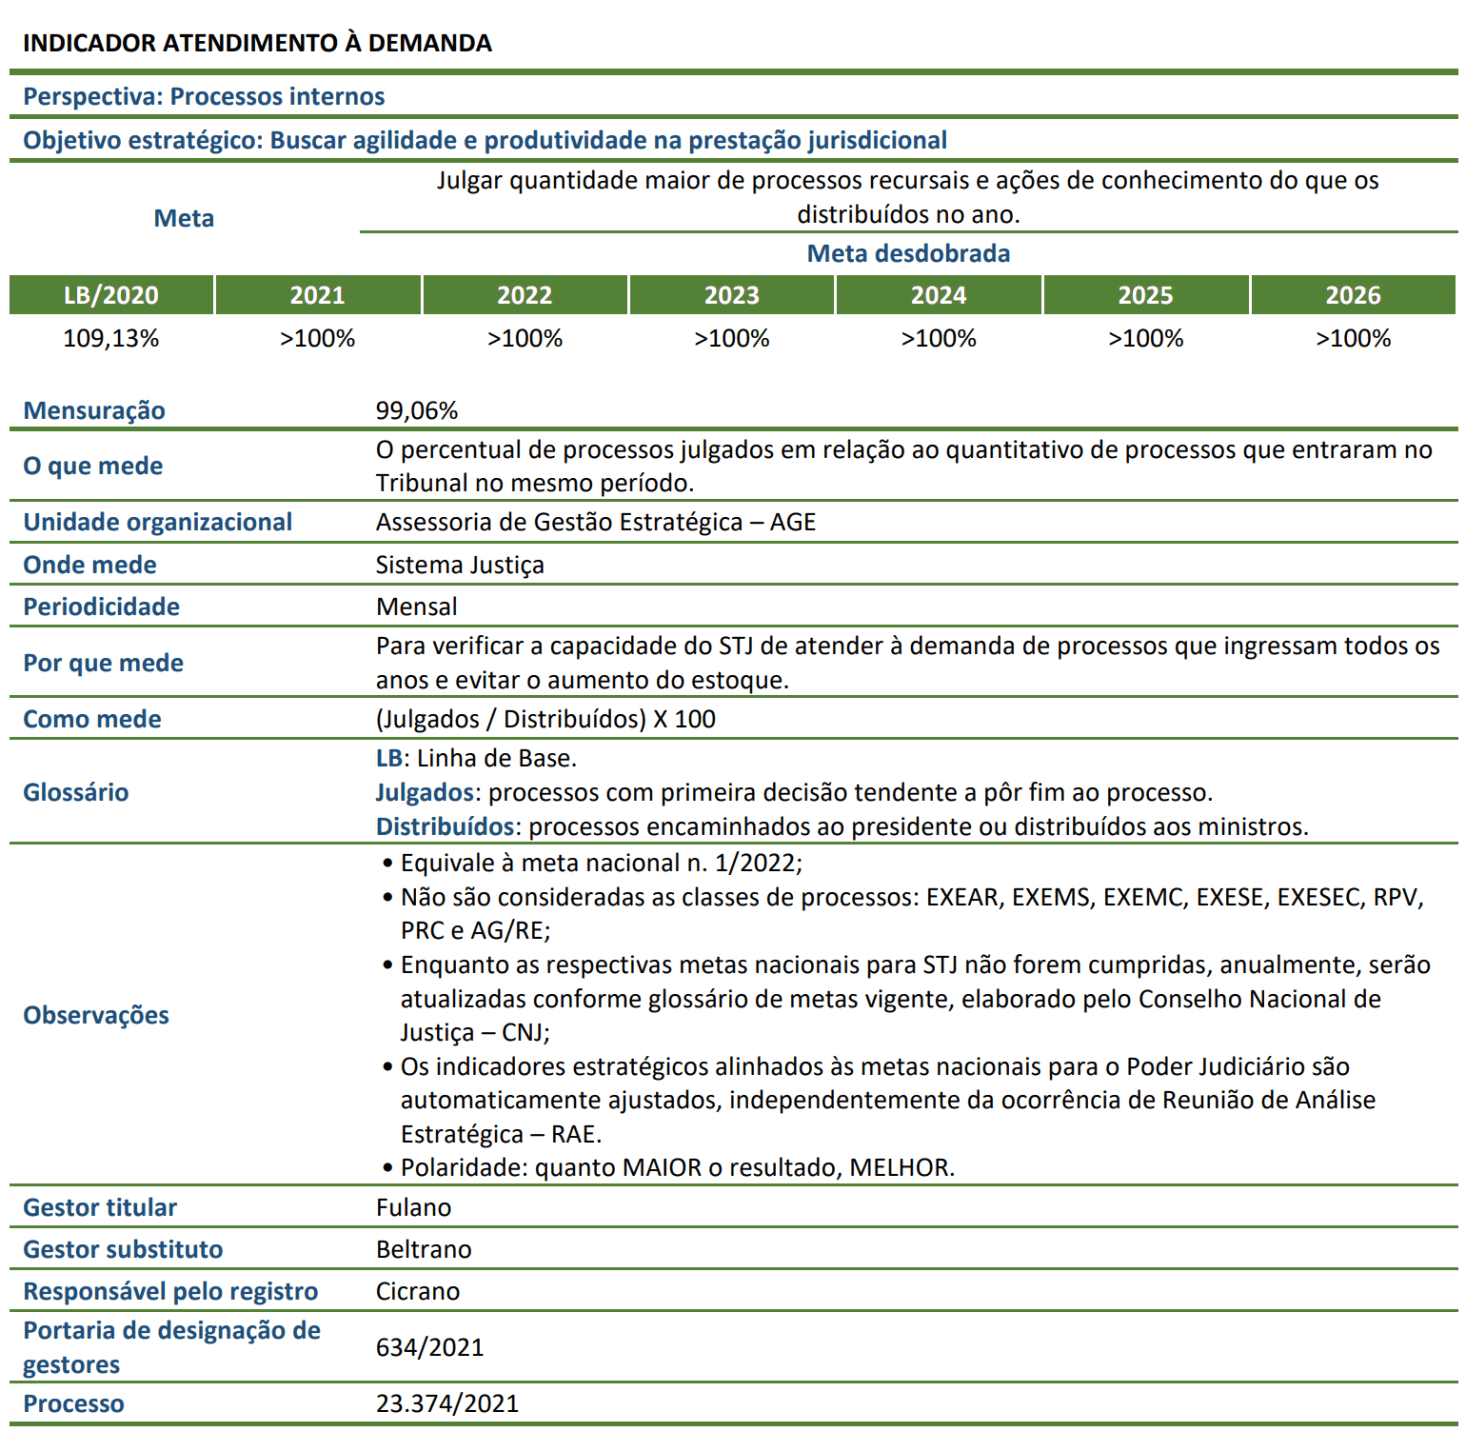The height and width of the screenshot is (1432, 1466).
Task: Click the 109,13% baseline value
Action: tap(111, 338)
